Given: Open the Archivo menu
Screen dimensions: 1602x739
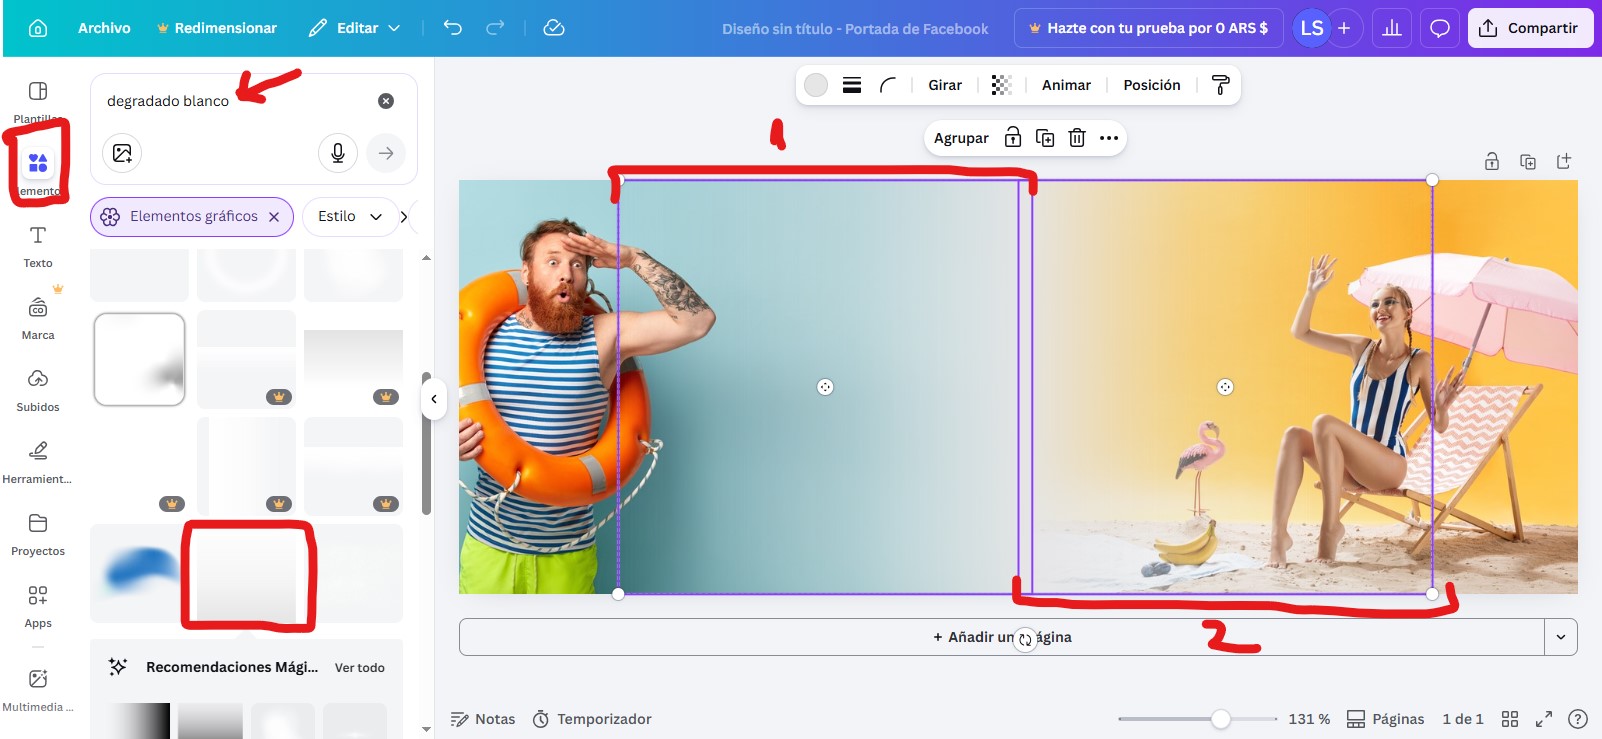Looking at the screenshot, I should [x=104, y=28].
